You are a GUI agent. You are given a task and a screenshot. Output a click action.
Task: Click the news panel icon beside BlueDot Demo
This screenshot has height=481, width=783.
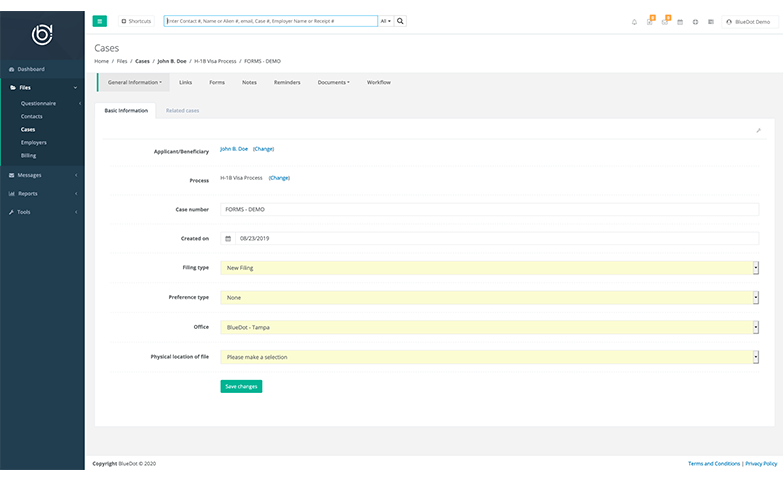(711, 22)
